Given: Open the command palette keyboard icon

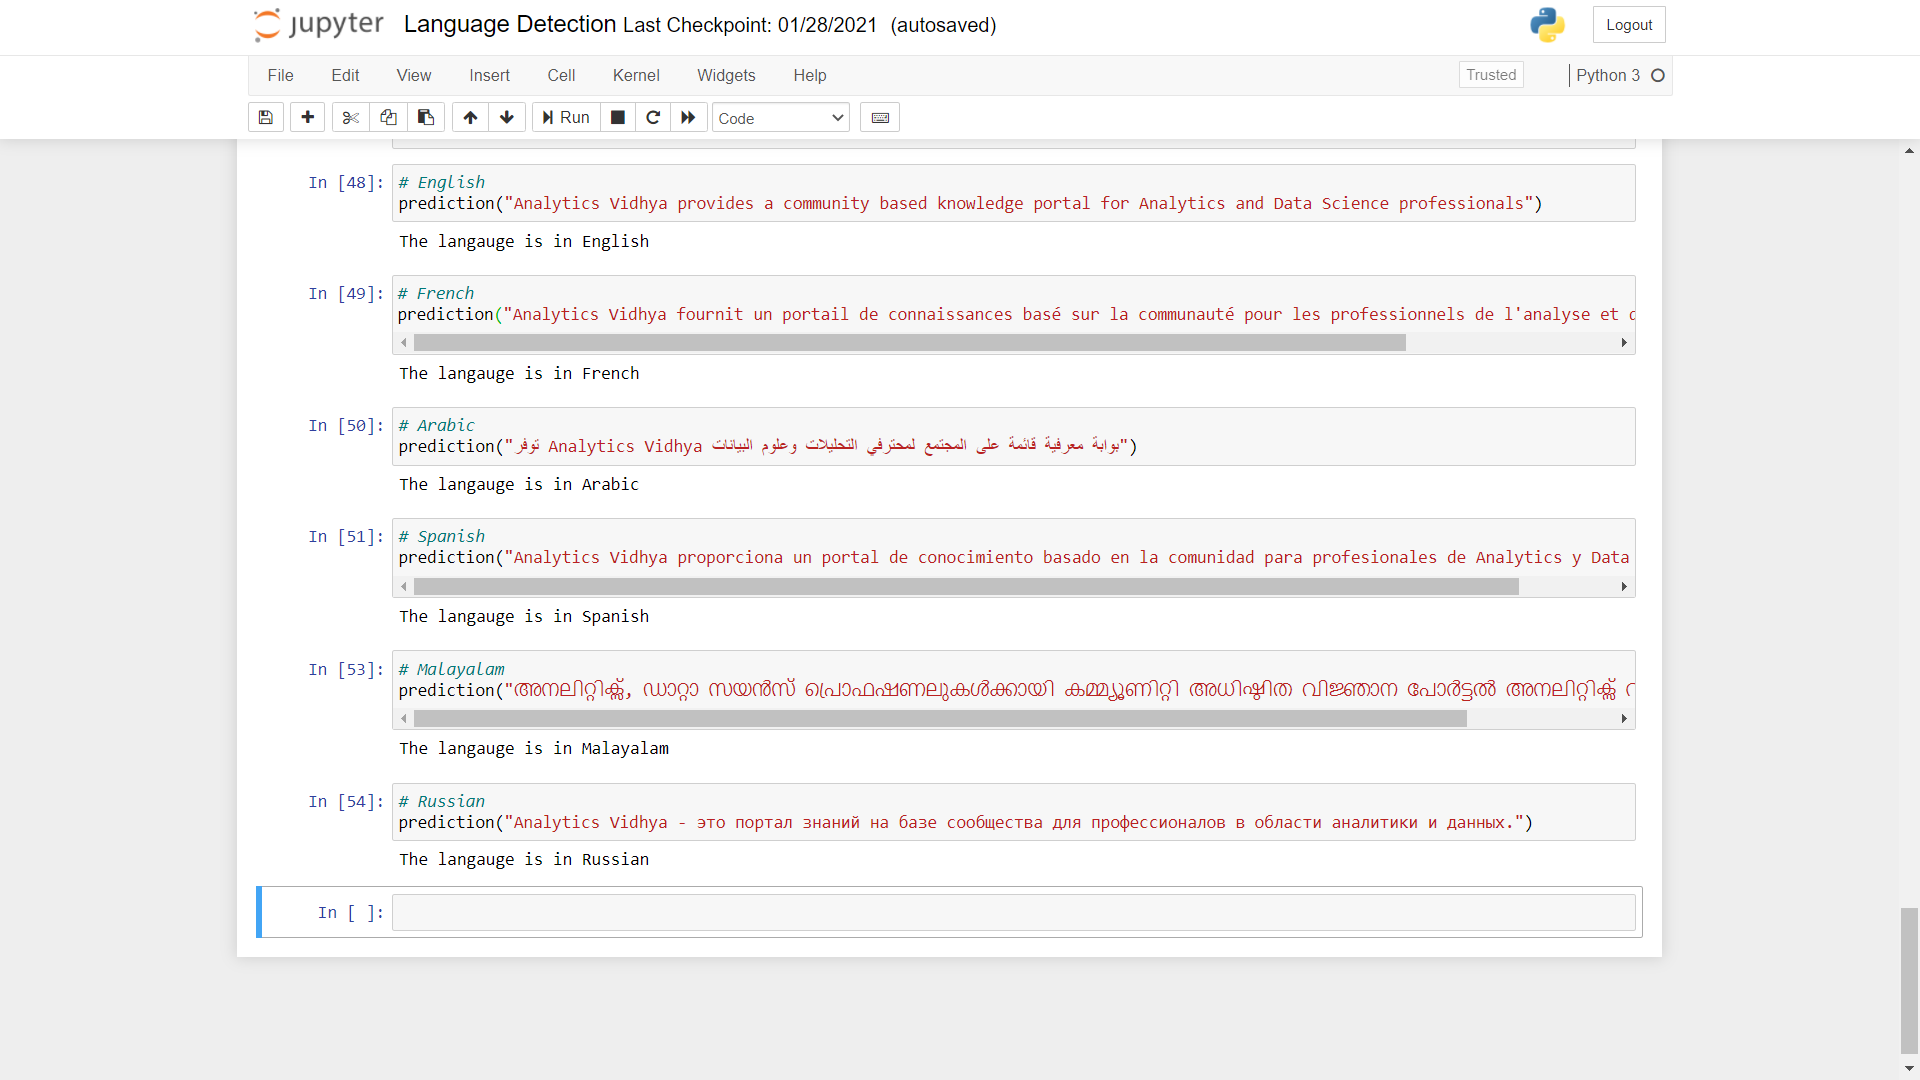Looking at the screenshot, I should [x=880, y=118].
